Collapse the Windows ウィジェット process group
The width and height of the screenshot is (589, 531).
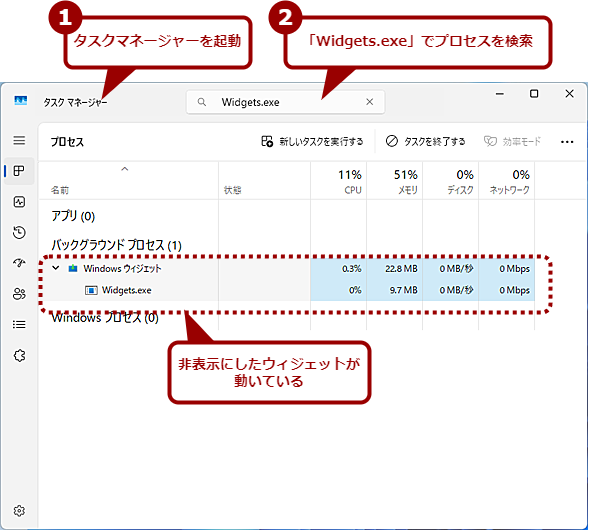point(56,268)
